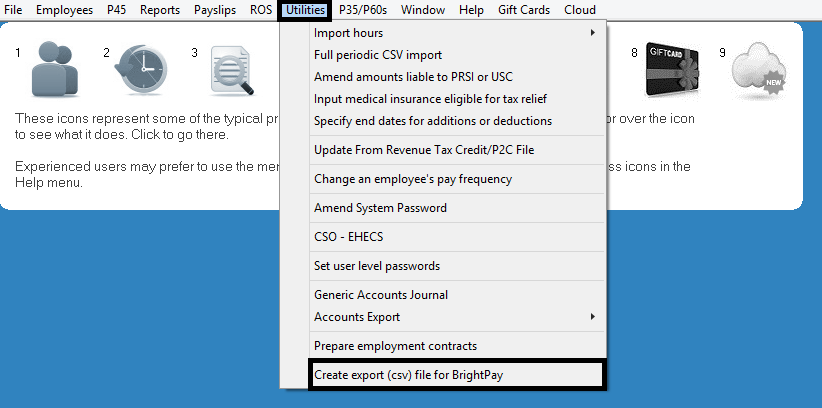Choose Prepare employment contracts

pos(457,346)
